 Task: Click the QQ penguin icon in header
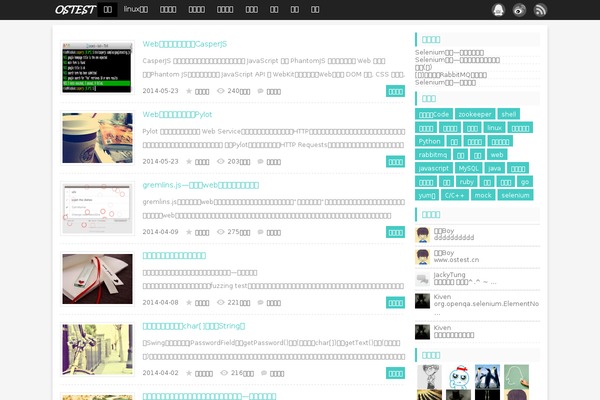tap(497, 10)
